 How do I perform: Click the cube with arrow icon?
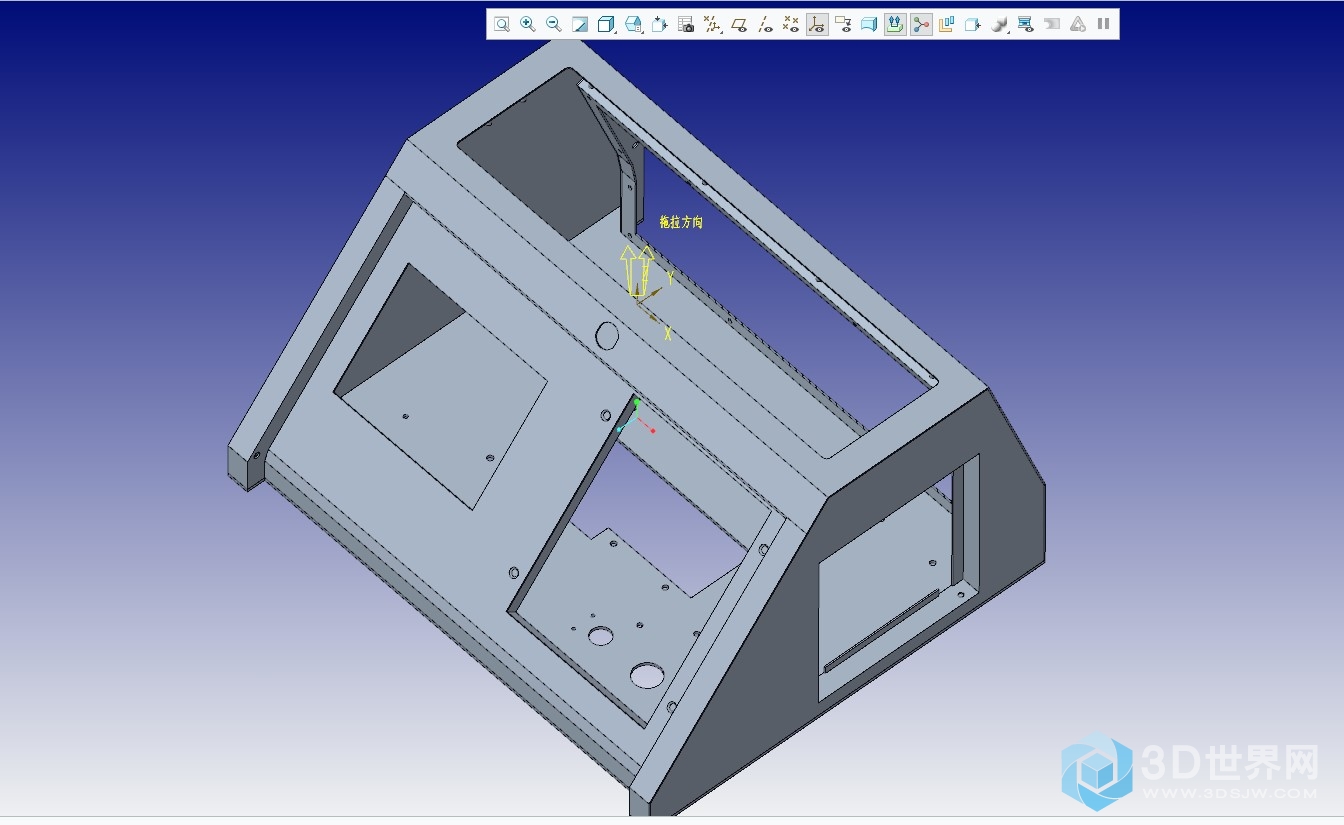pyautogui.click(x=973, y=24)
